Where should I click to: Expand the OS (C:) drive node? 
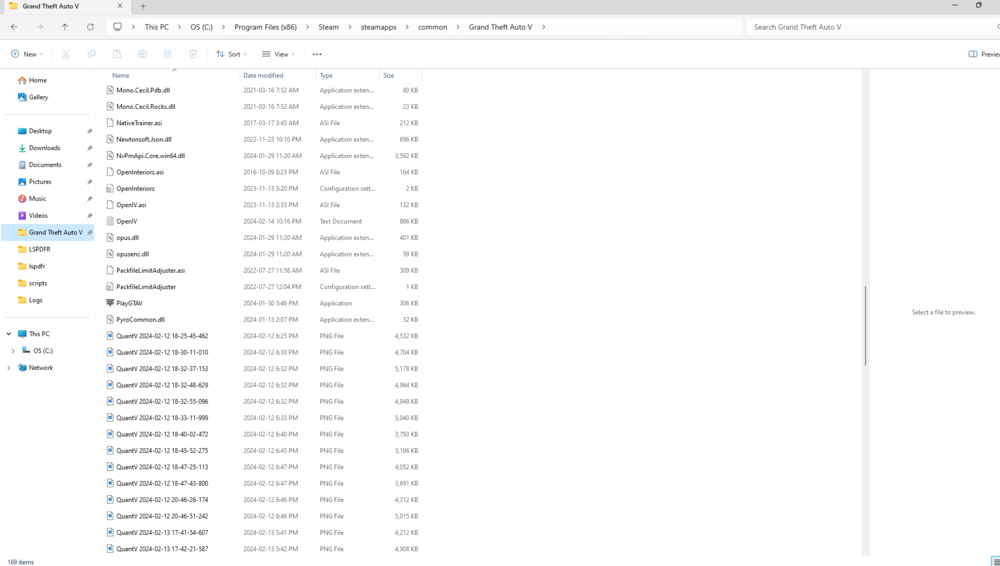pyautogui.click(x=13, y=351)
